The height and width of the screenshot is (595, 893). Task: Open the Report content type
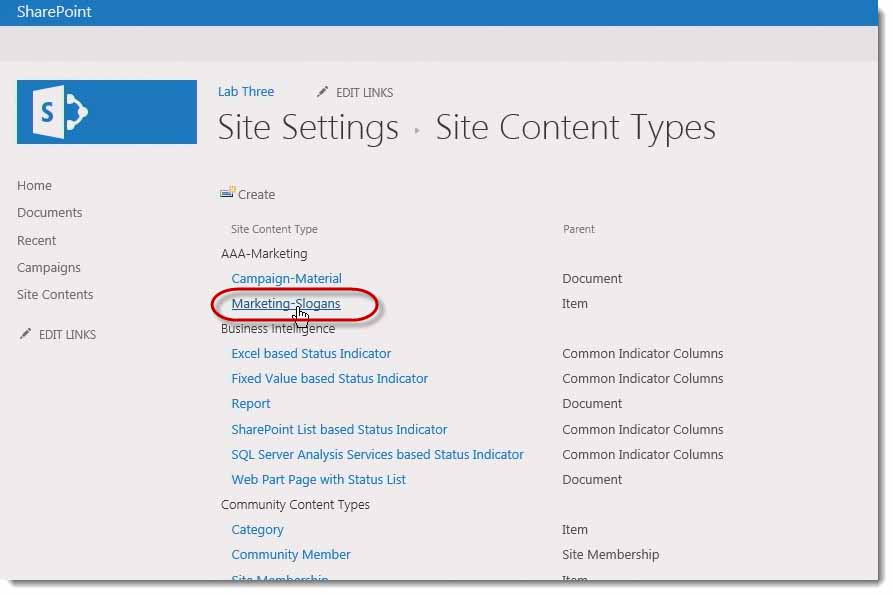click(250, 403)
